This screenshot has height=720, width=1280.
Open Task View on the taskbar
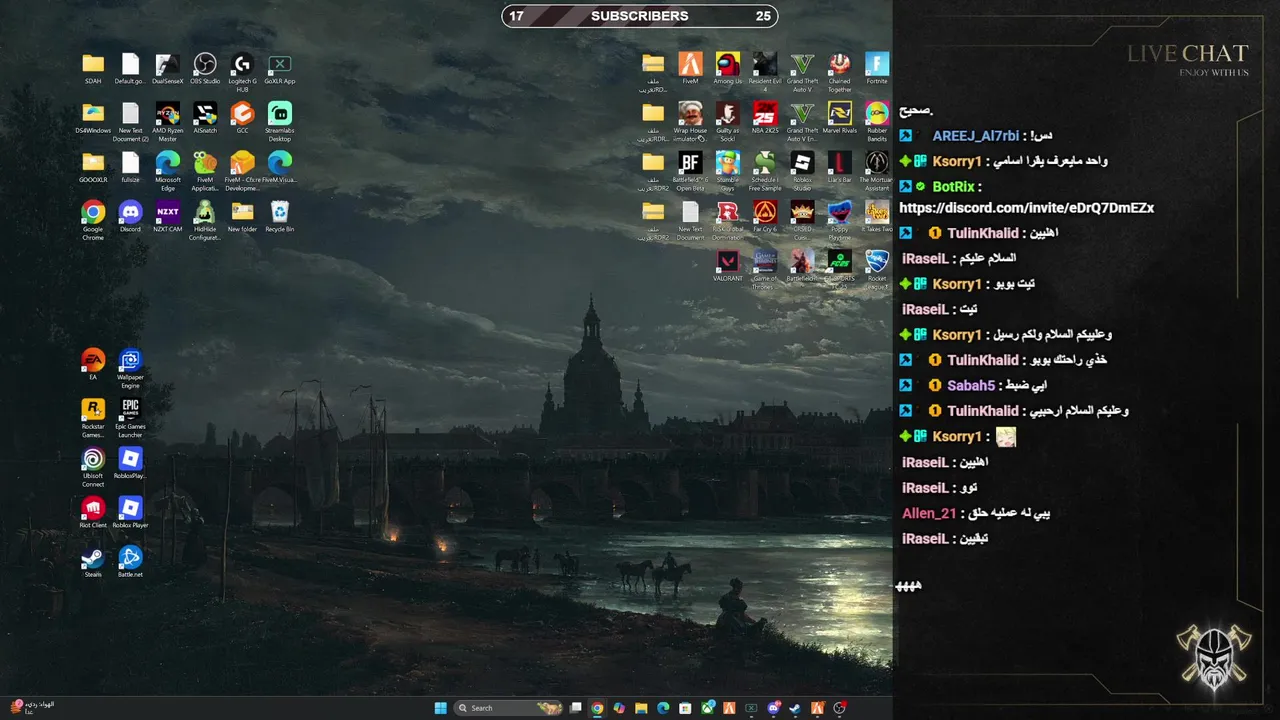pos(575,708)
